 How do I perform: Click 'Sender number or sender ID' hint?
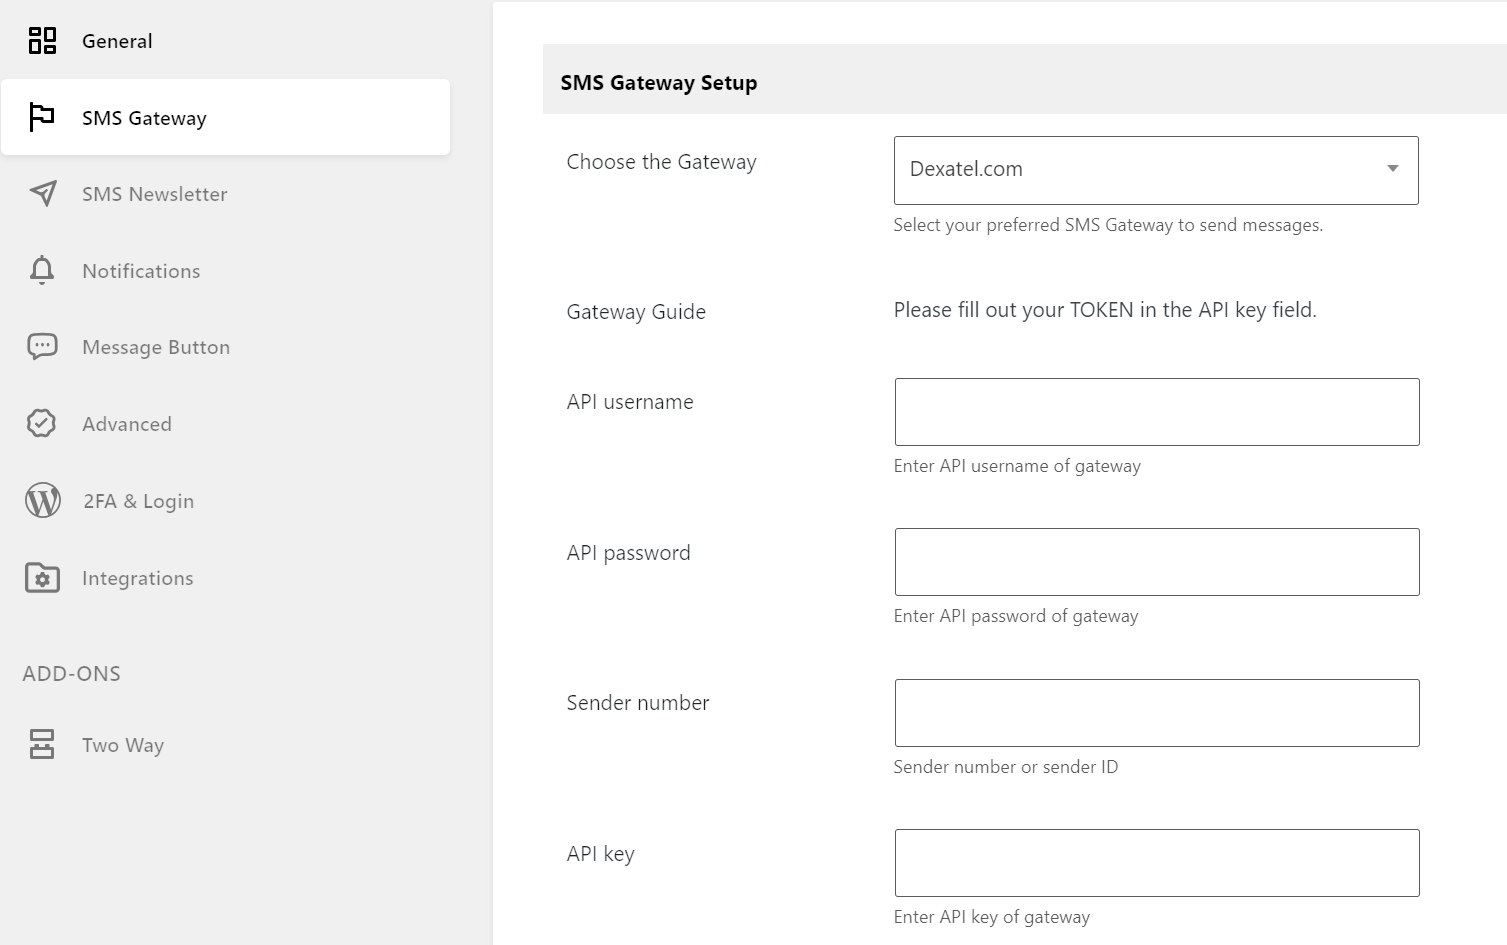1006,767
